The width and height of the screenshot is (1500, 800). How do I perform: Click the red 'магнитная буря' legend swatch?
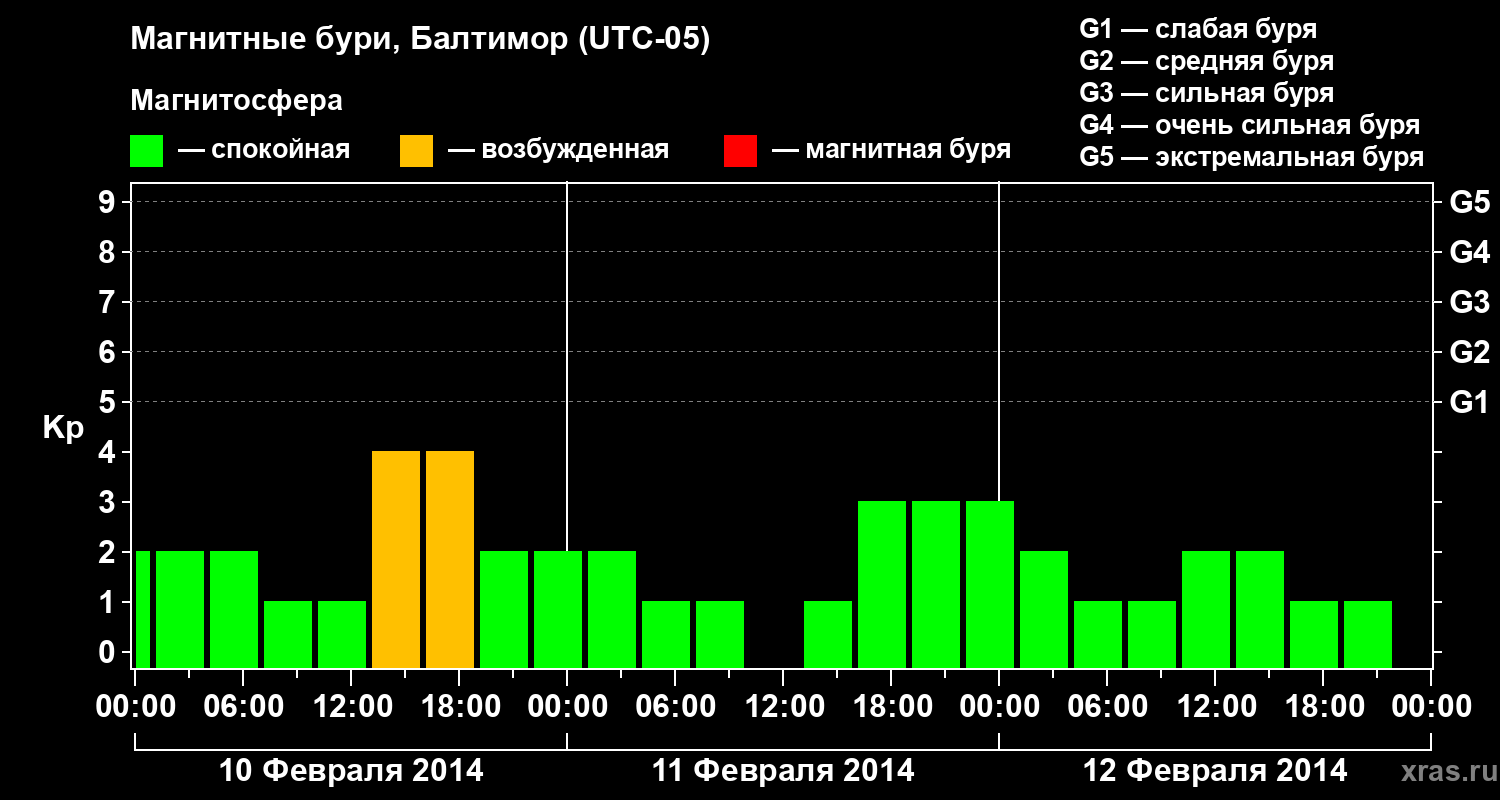pyautogui.click(x=740, y=151)
